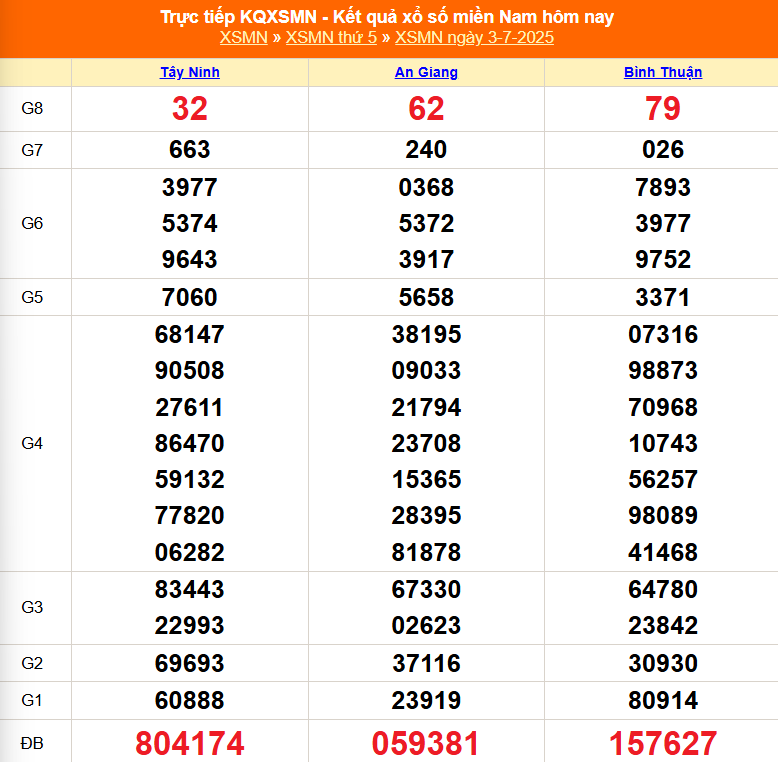The width and height of the screenshot is (778, 762).
Task: Click Bình Thuận G4 number 41468
Action: point(663,552)
